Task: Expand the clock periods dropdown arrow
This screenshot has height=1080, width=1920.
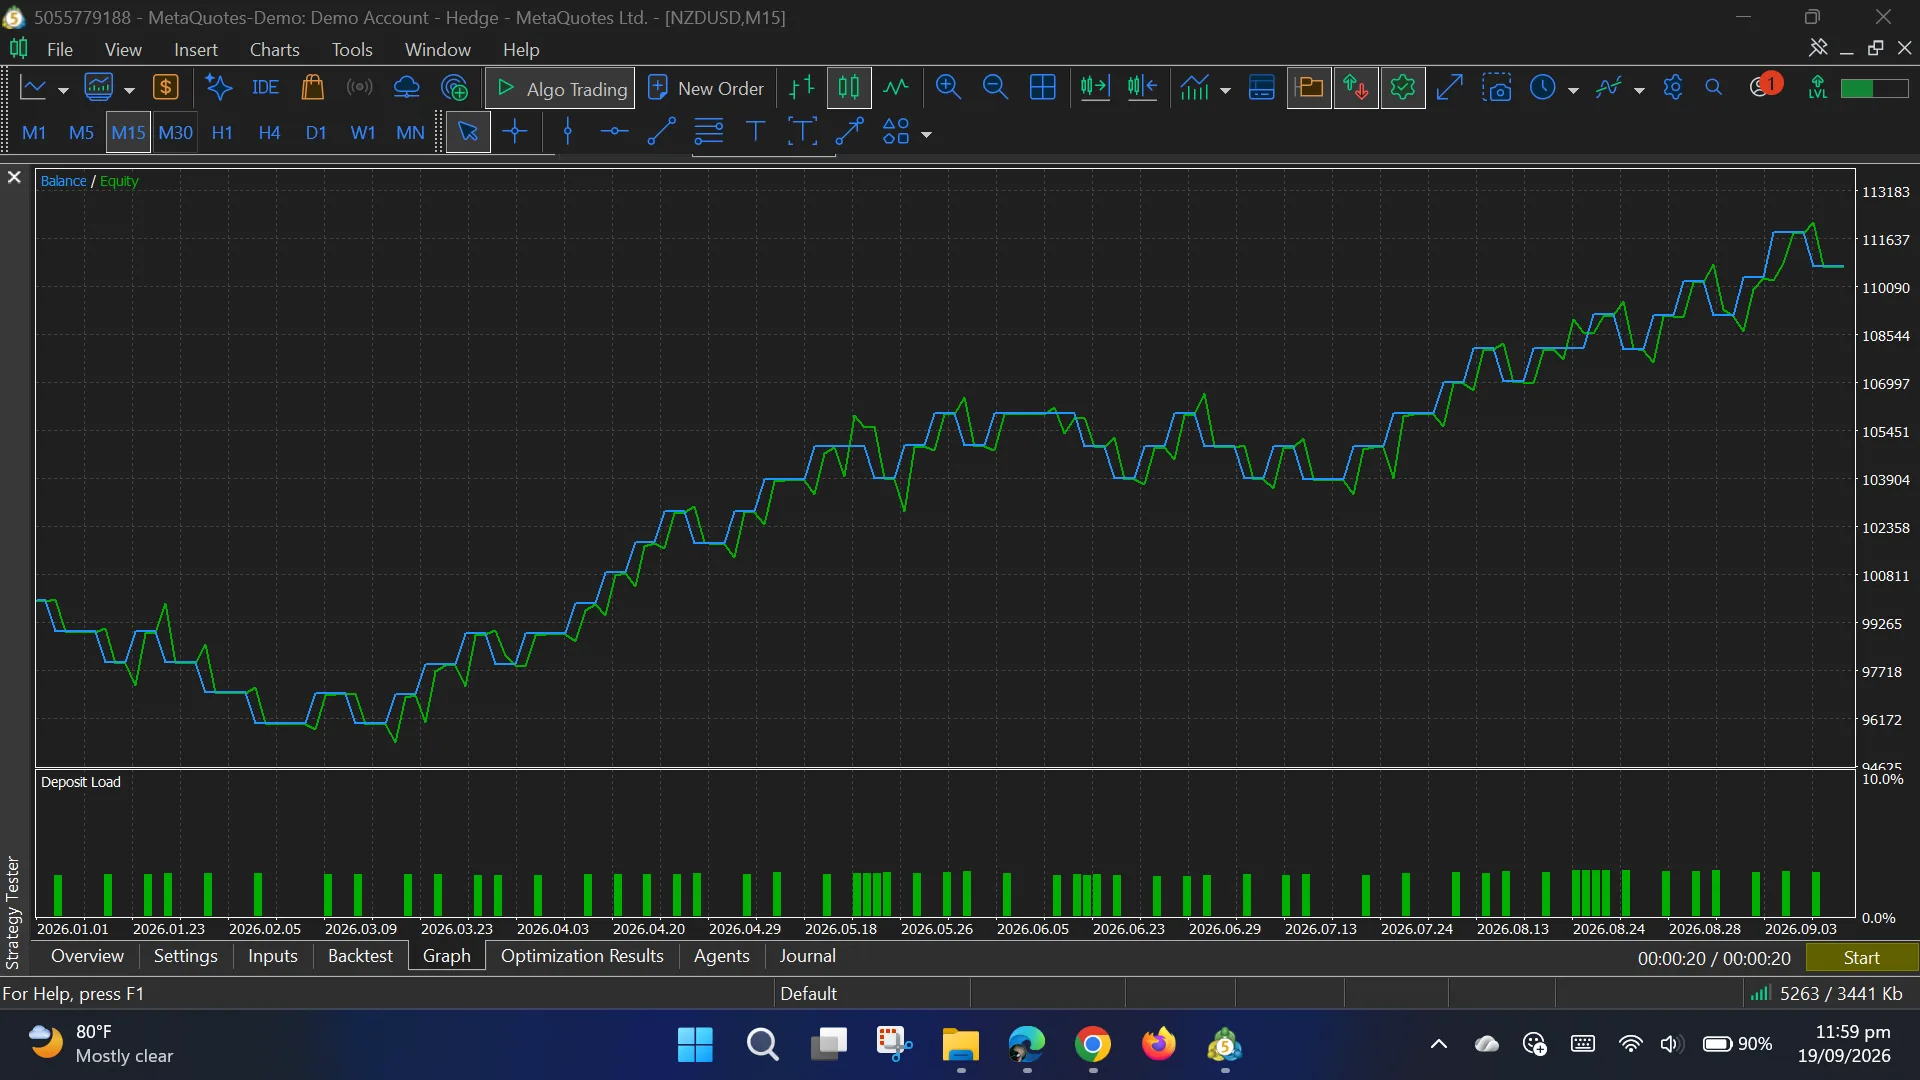Action: click(1573, 90)
